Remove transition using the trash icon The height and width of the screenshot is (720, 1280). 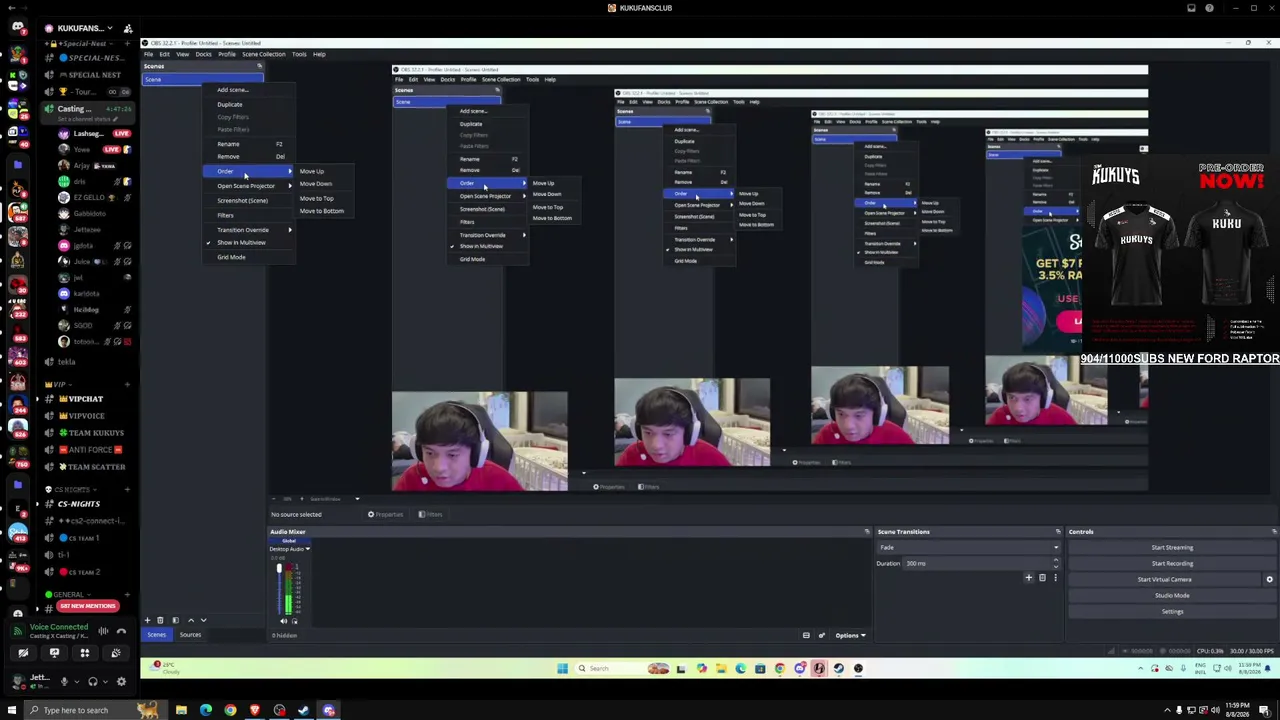(1042, 578)
